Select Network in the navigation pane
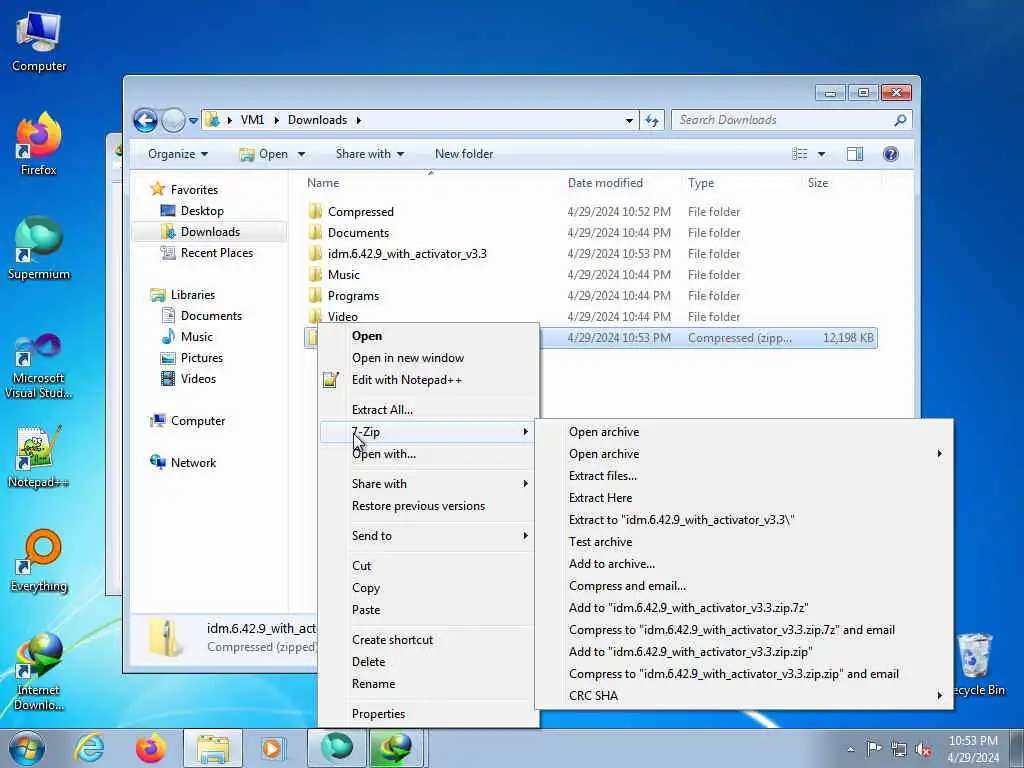The height and width of the screenshot is (768, 1024). pyautogui.click(x=193, y=463)
